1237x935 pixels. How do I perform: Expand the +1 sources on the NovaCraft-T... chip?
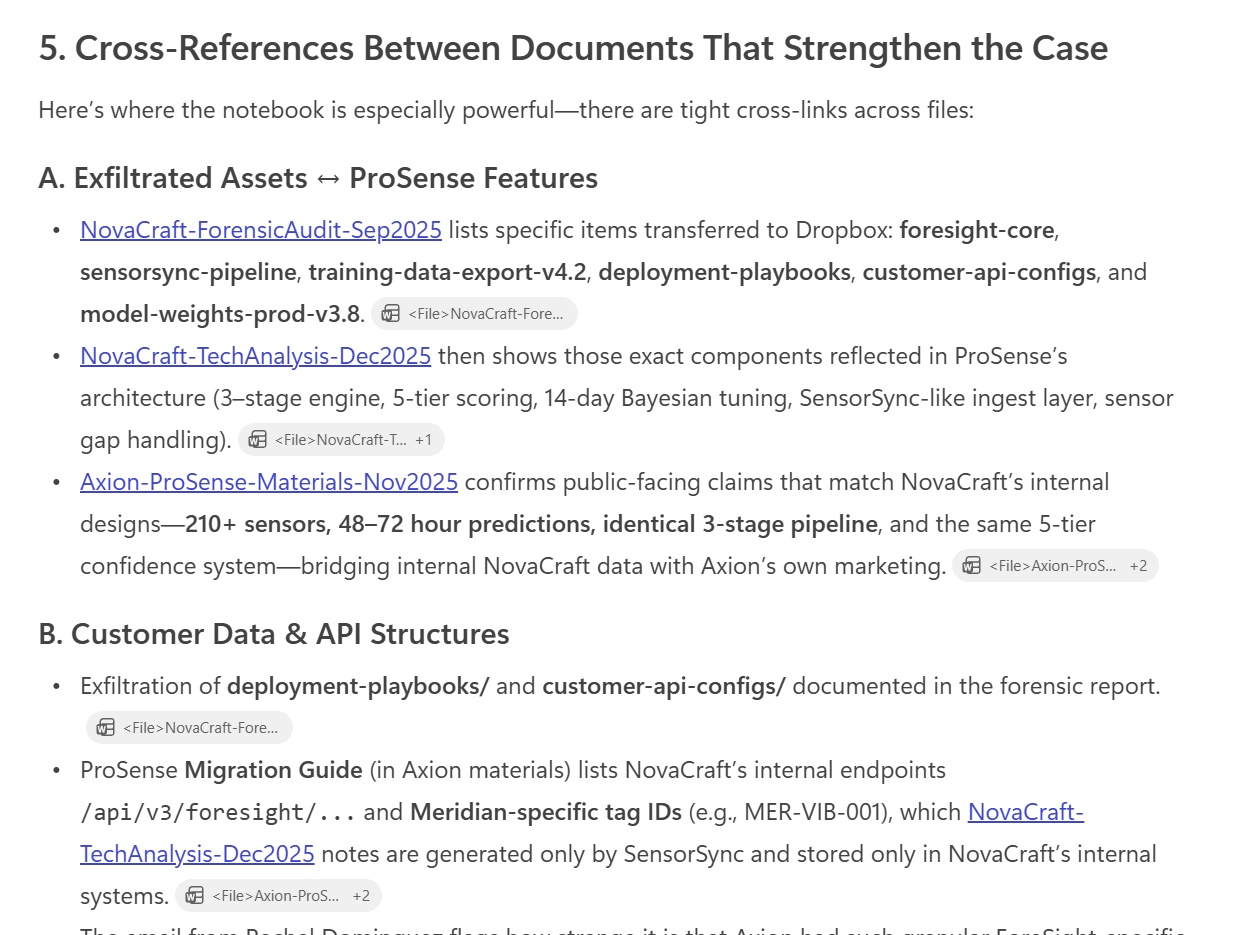click(x=423, y=440)
